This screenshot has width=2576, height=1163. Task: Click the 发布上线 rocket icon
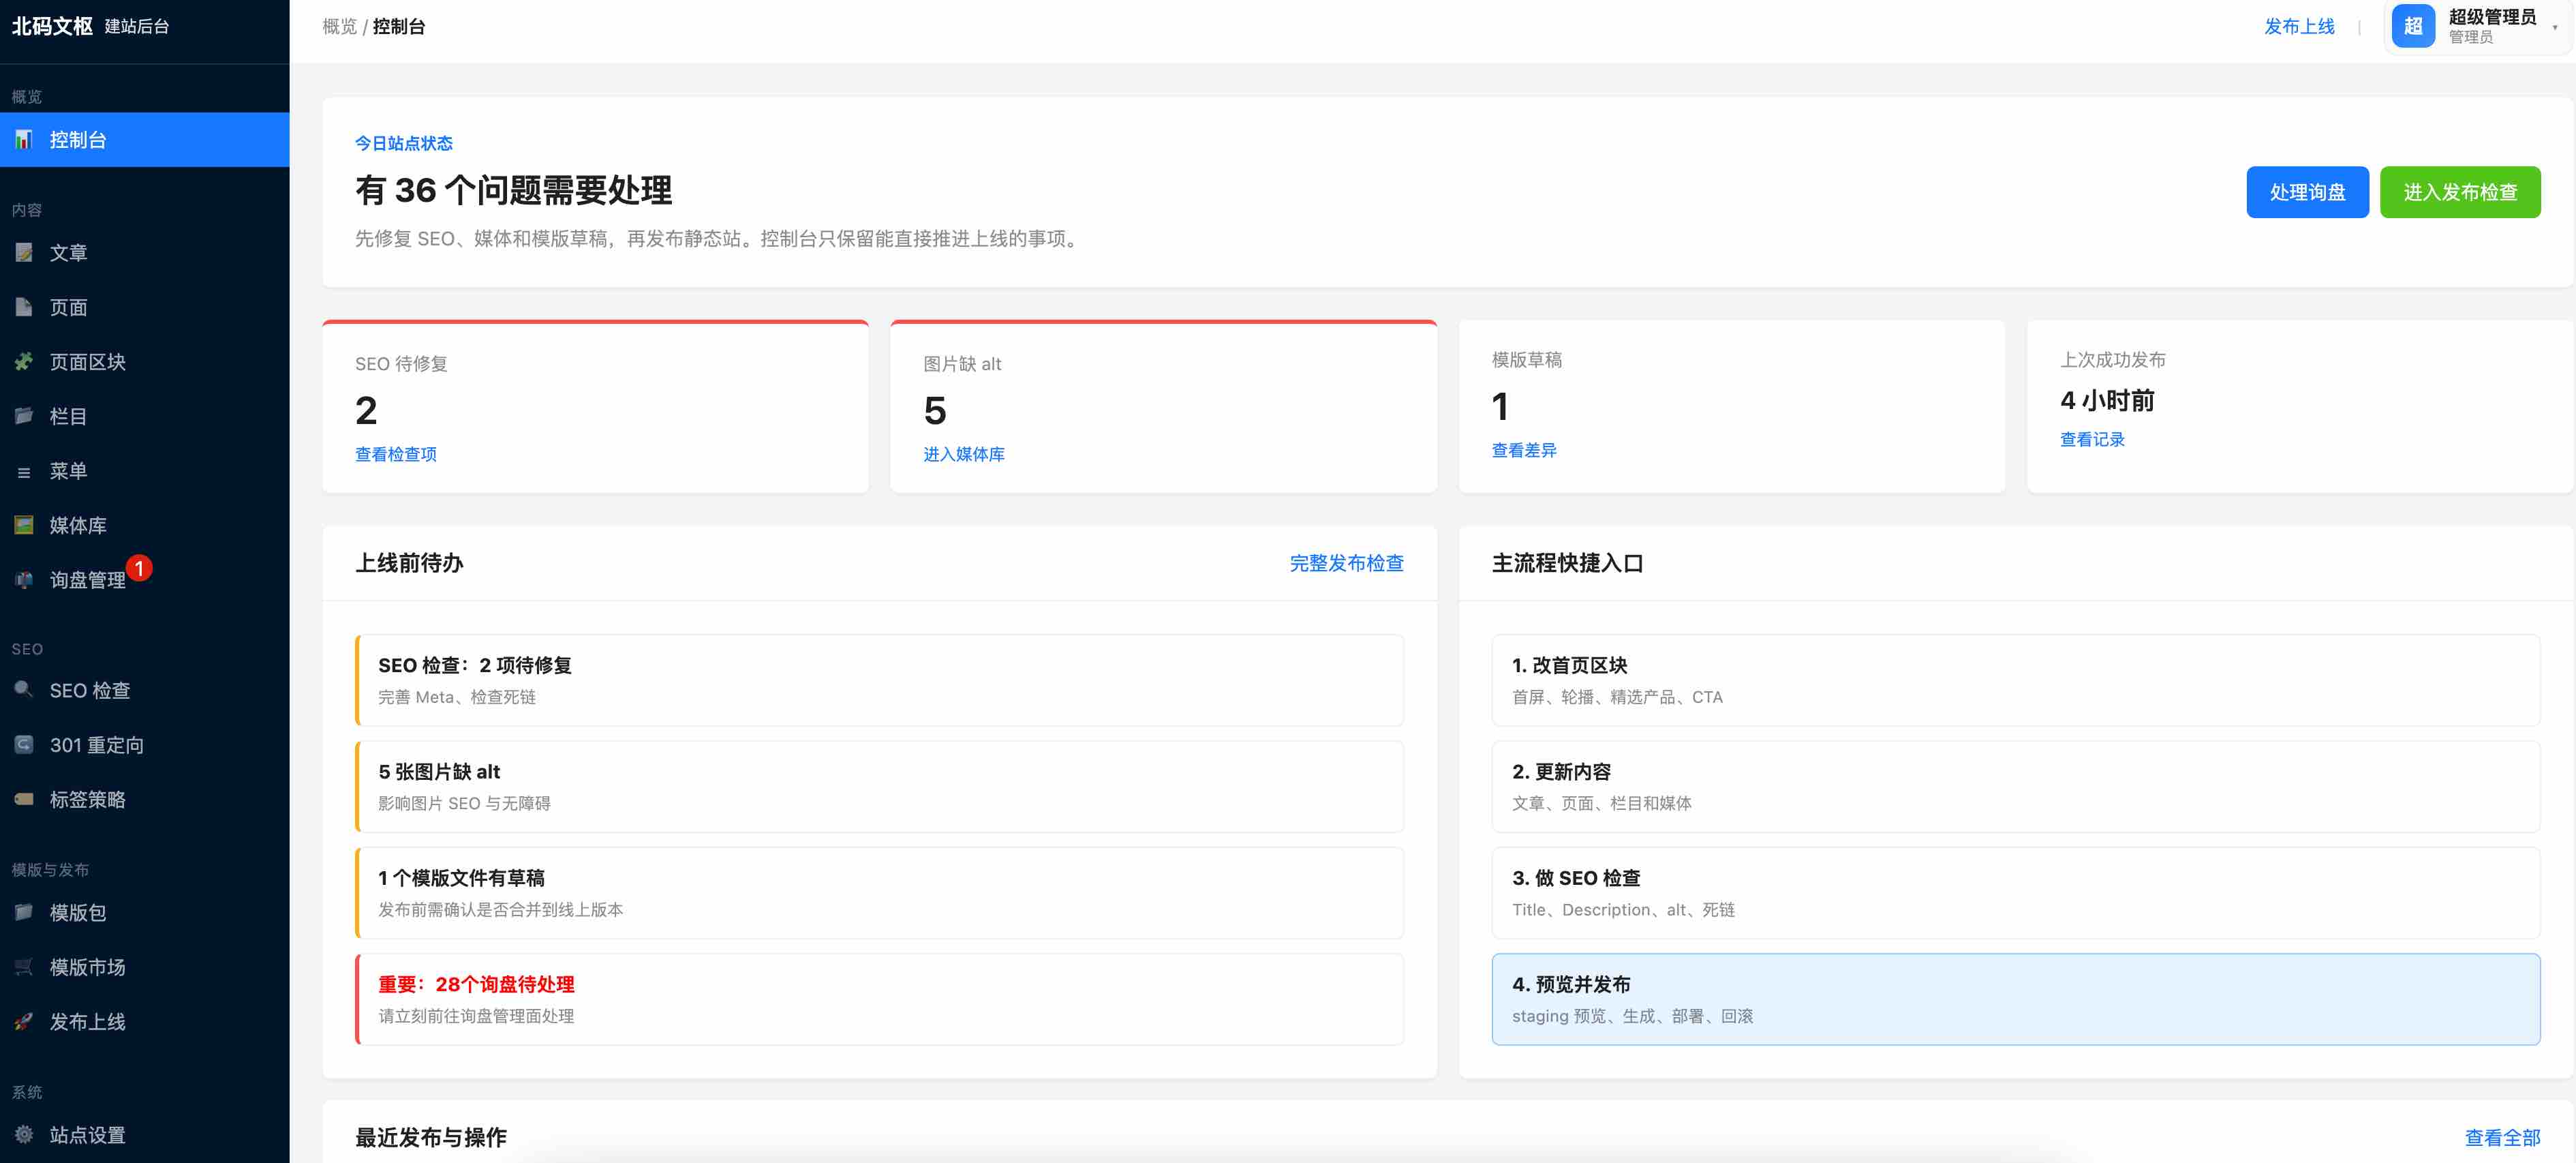24,1021
